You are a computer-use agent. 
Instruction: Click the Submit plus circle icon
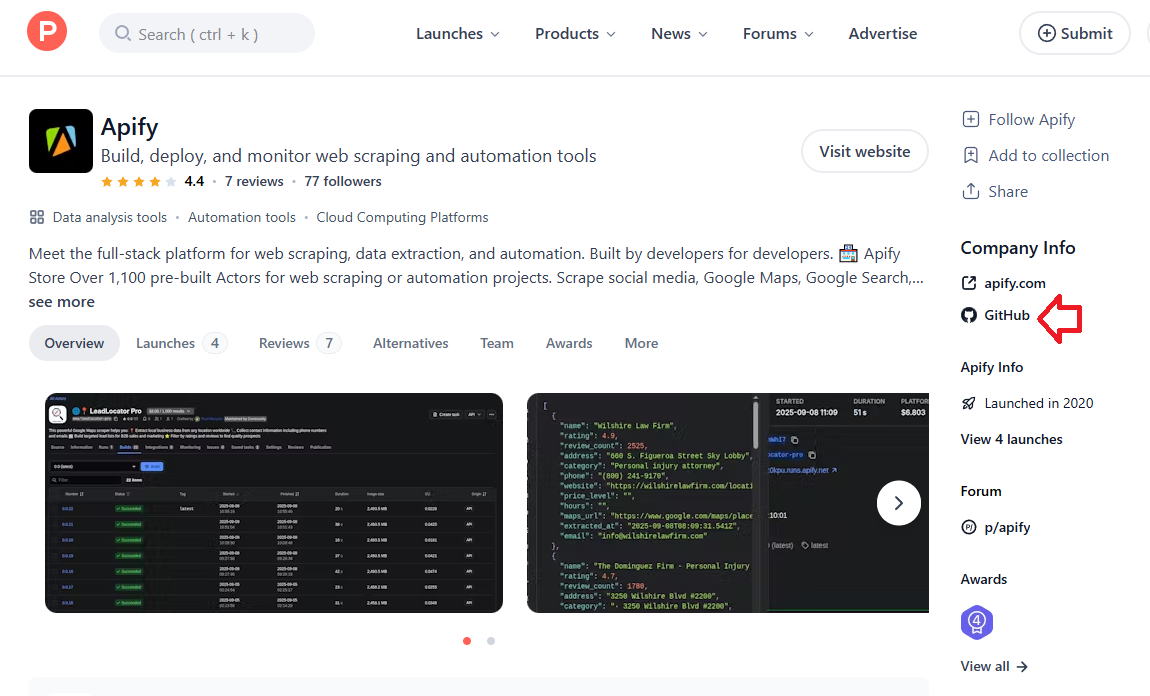pos(1047,33)
